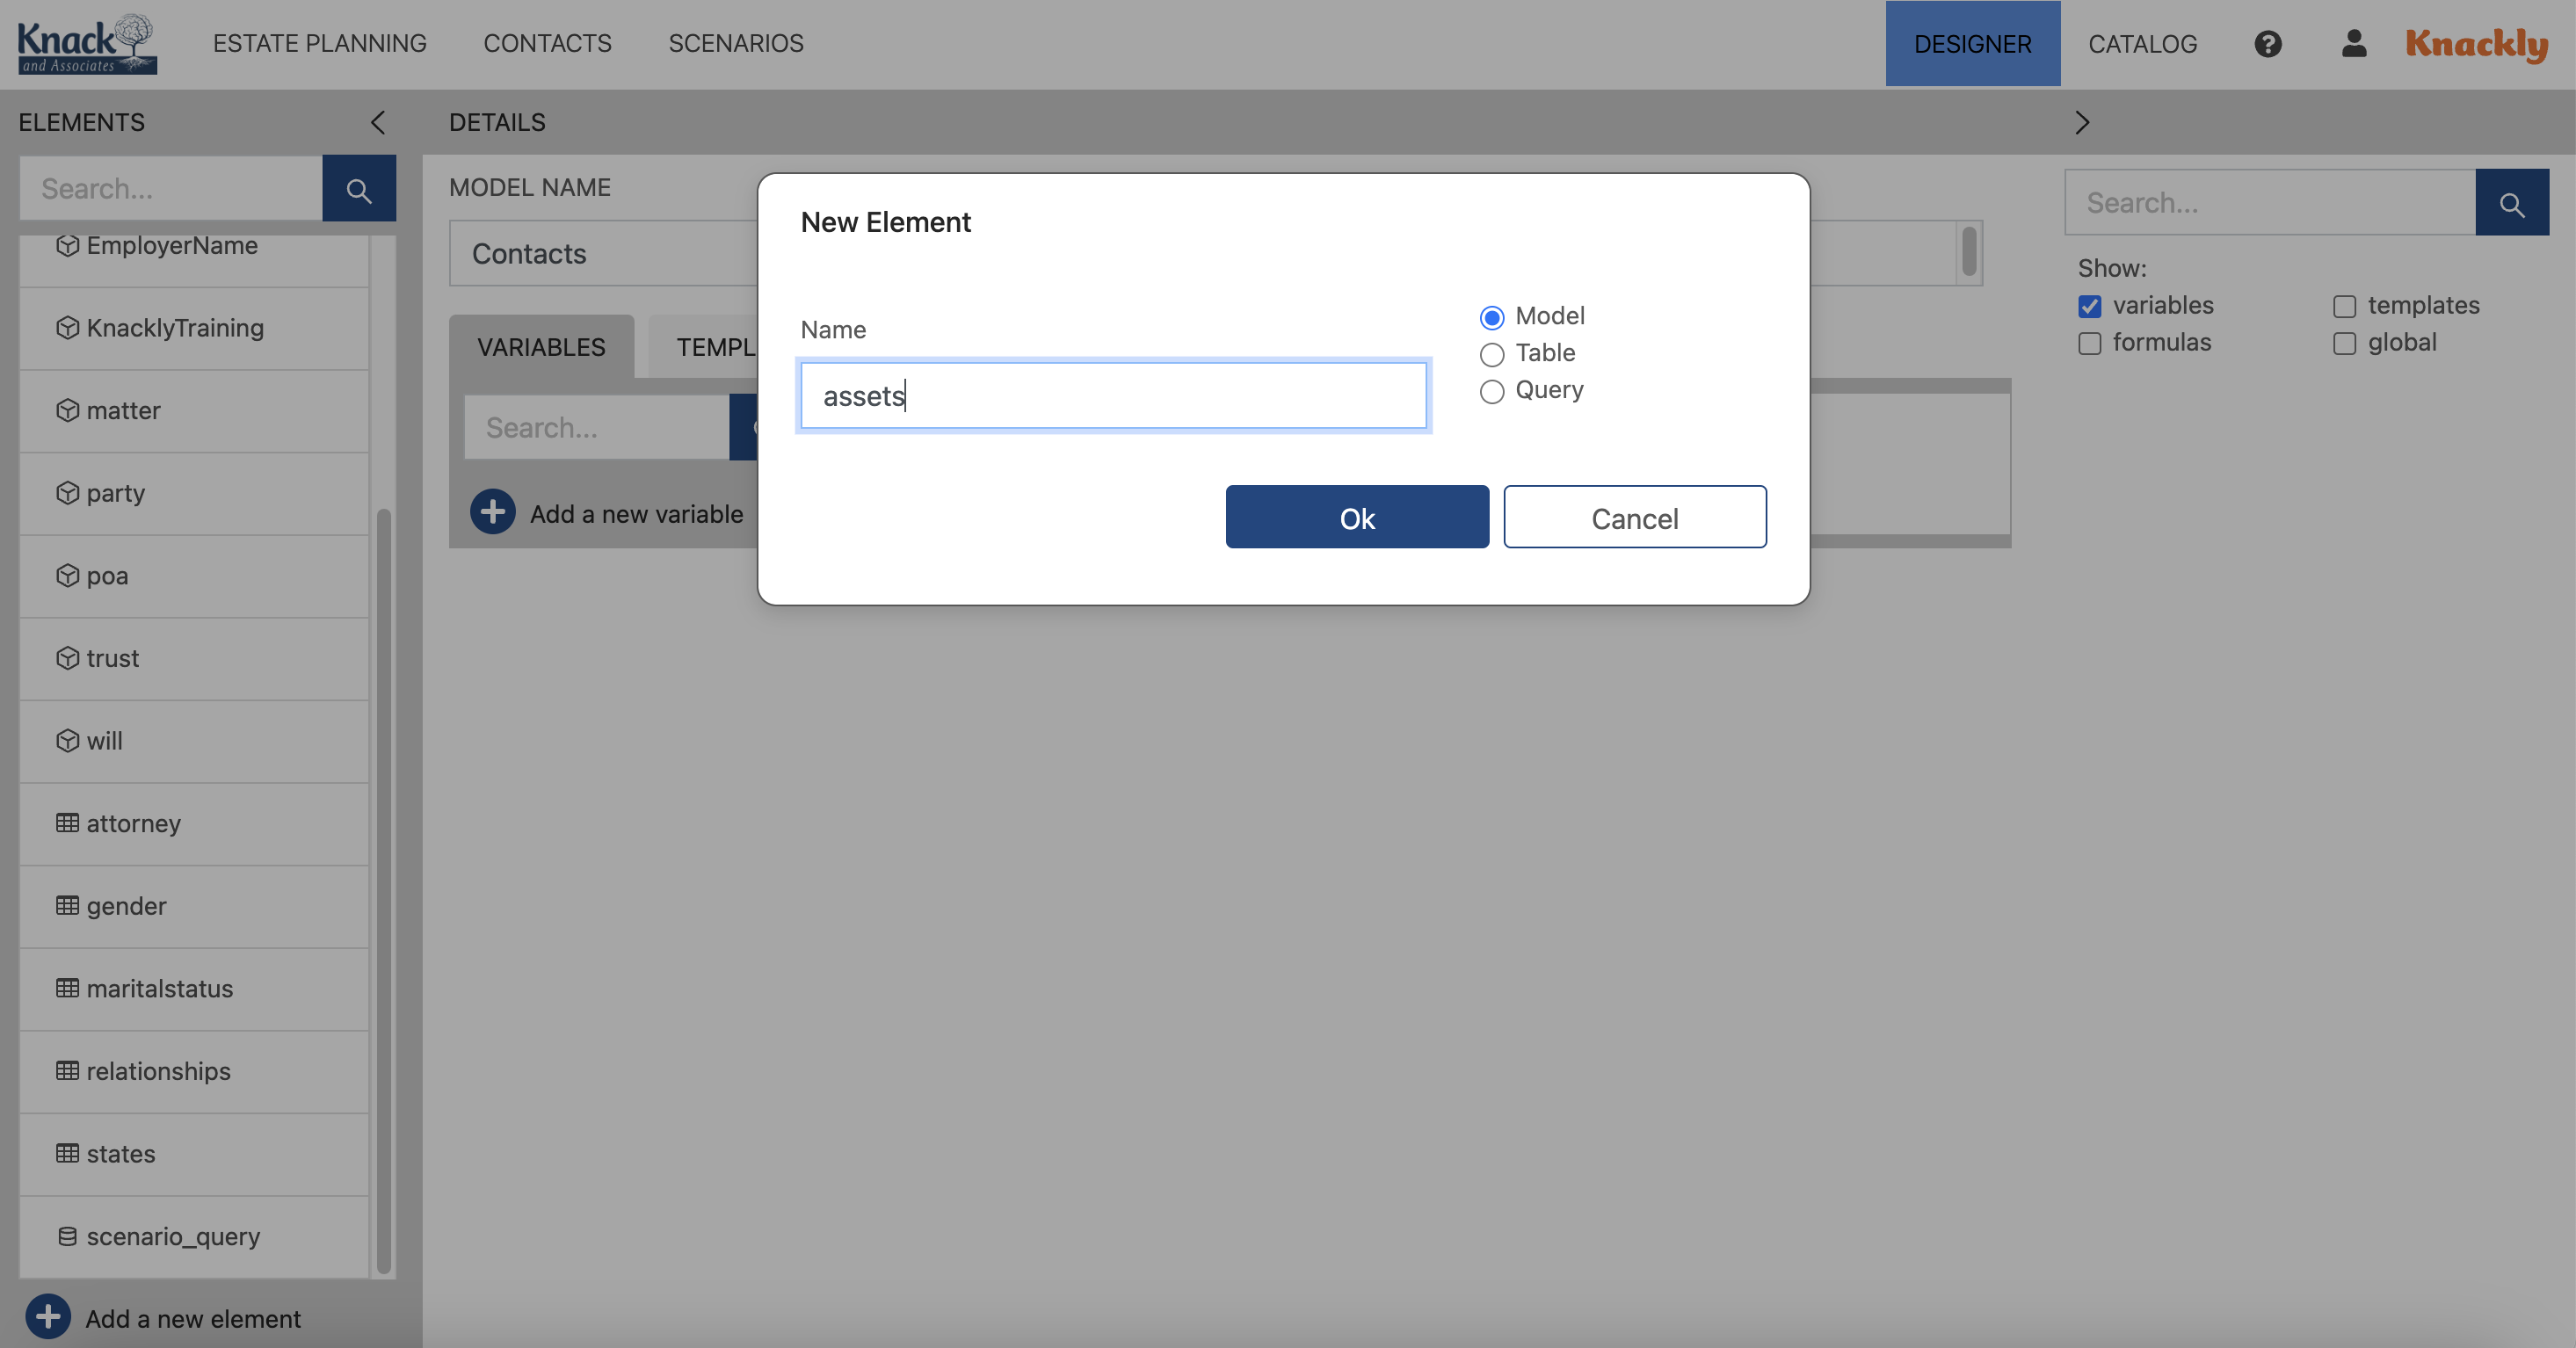Click the search magnifier in the Elements panel
Screen dimensions: 2576x1348
(359, 188)
